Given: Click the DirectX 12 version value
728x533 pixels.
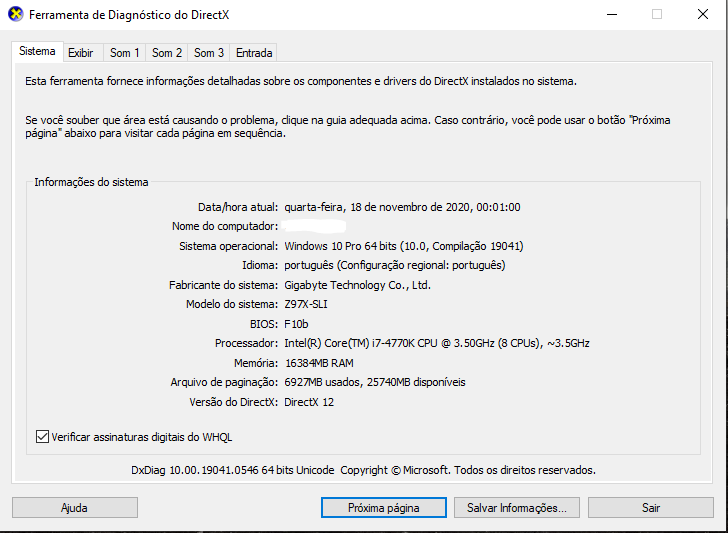Looking at the screenshot, I should point(309,402).
